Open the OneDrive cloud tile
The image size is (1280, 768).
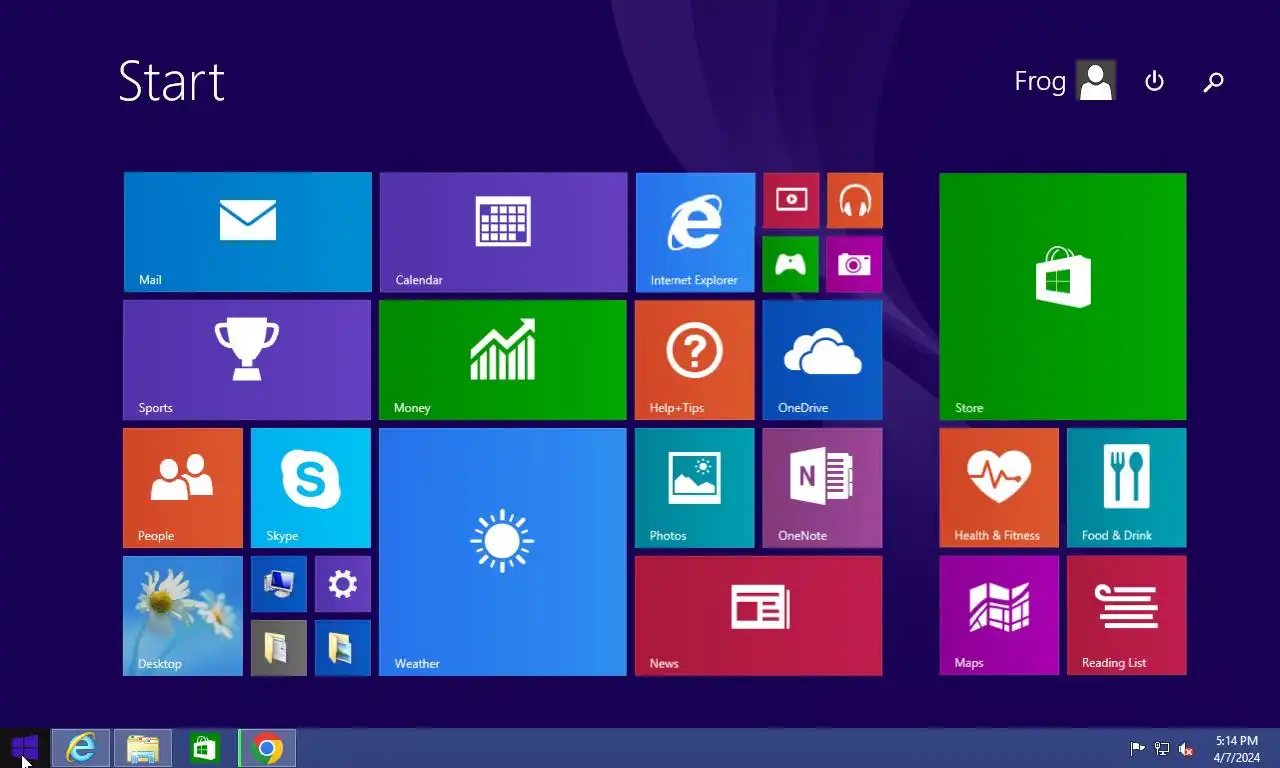coord(823,360)
